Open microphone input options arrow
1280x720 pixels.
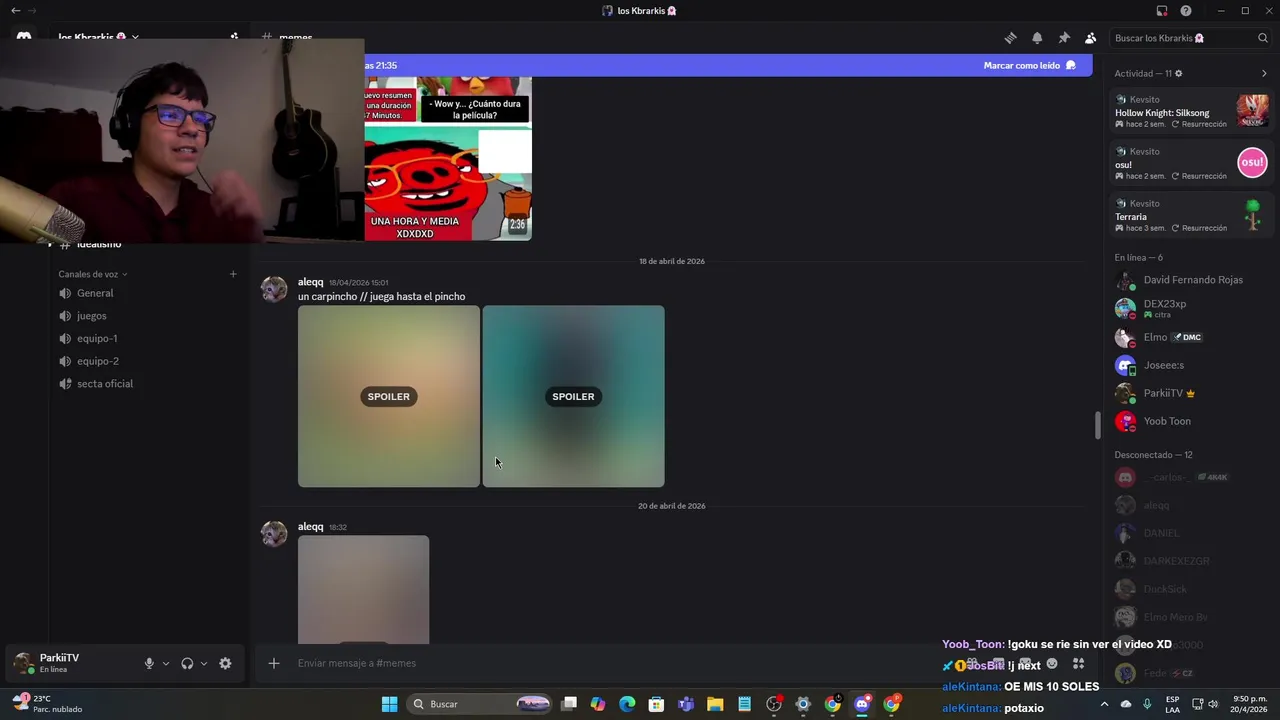point(166,663)
